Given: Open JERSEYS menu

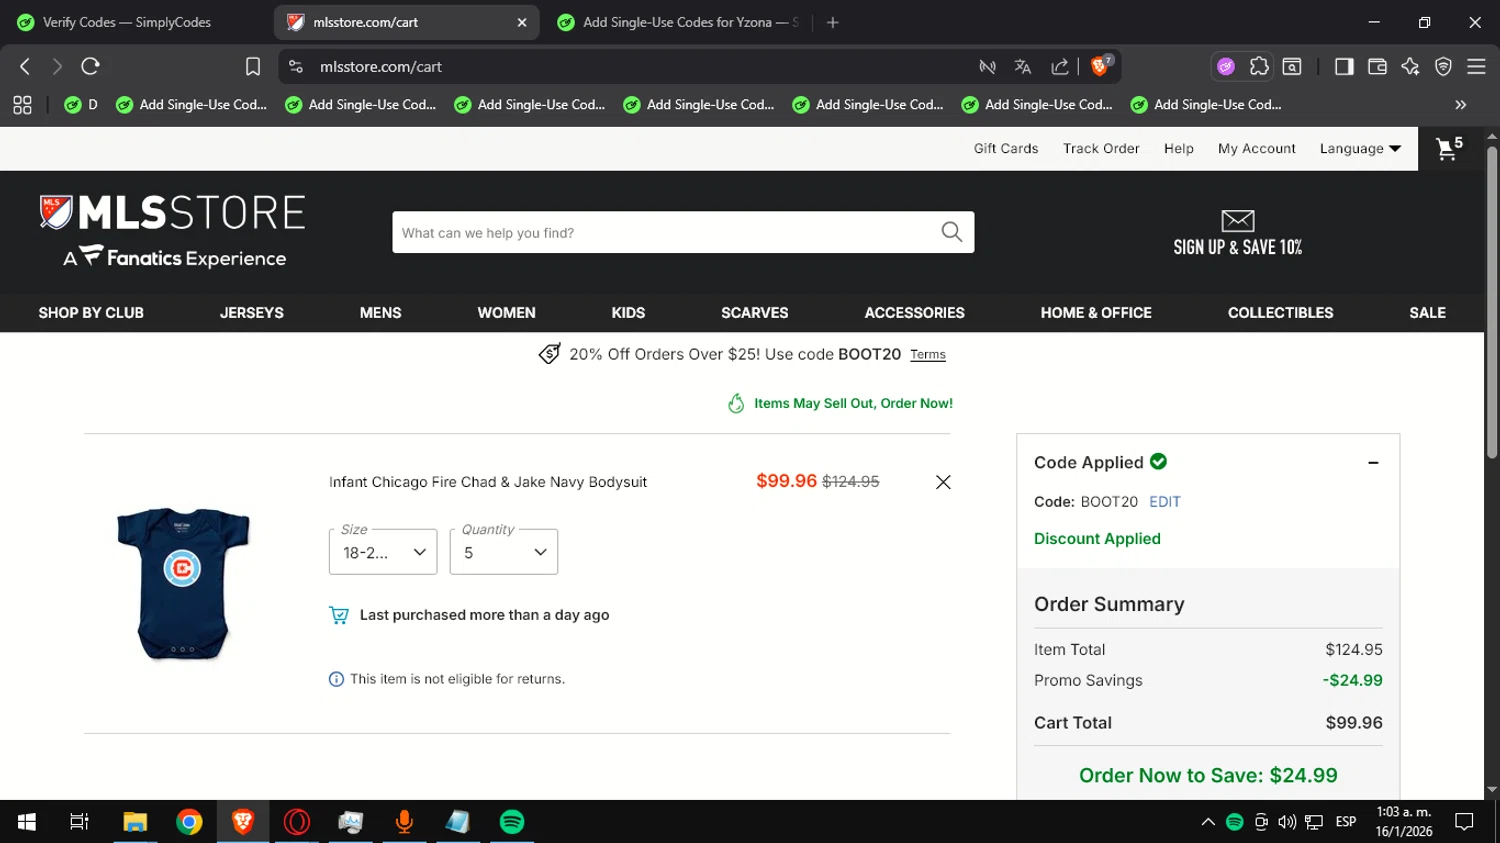Looking at the screenshot, I should (252, 313).
